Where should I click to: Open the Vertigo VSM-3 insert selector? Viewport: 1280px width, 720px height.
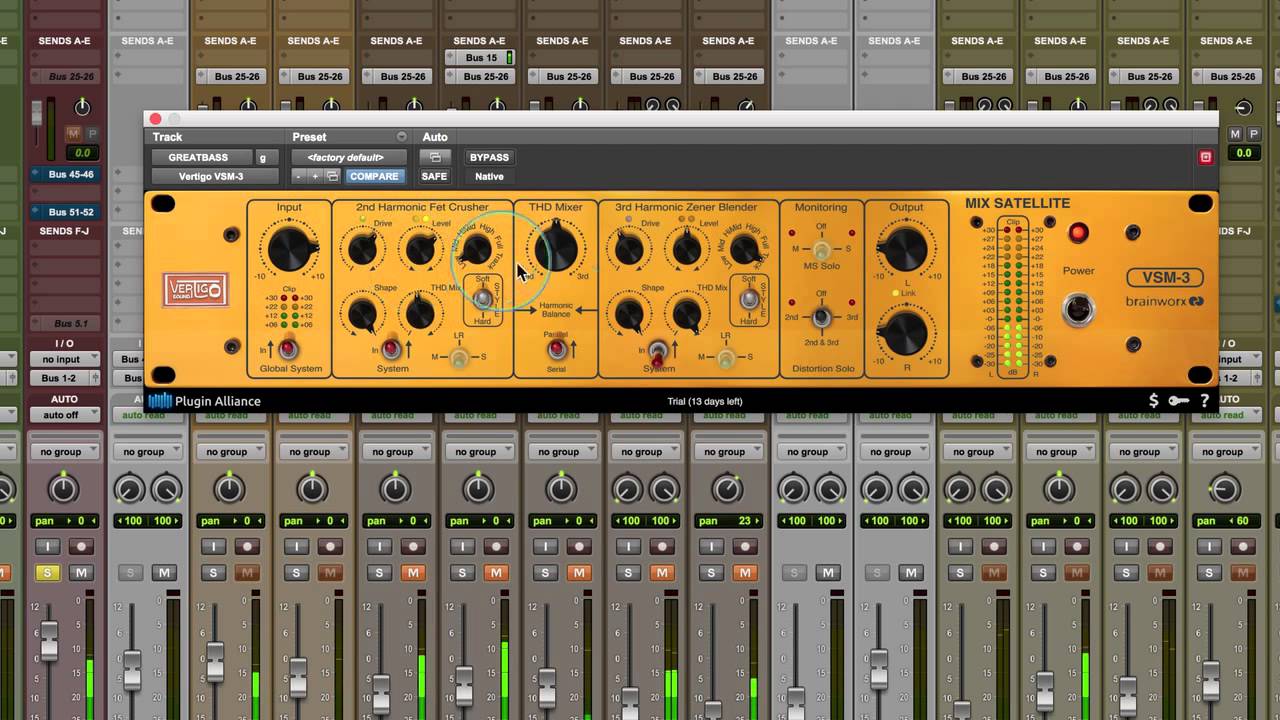click(215, 176)
